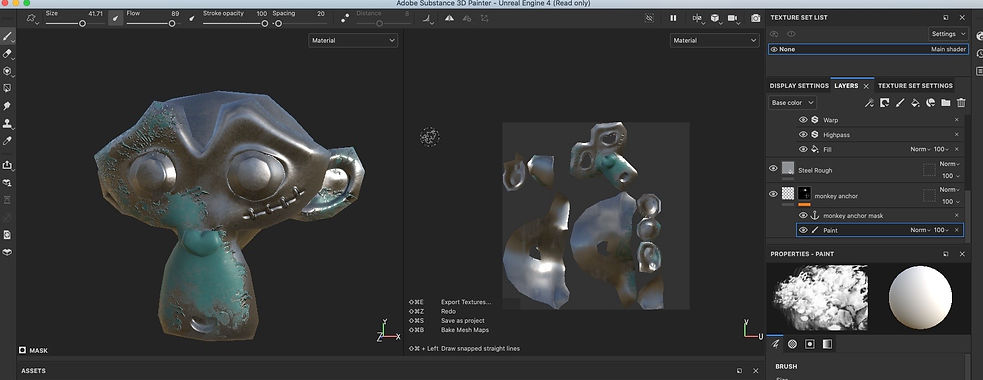Image resolution: width=983 pixels, height=380 pixels.
Task: Select the alpha tab in Properties panel
Action: (x=792, y=344)
